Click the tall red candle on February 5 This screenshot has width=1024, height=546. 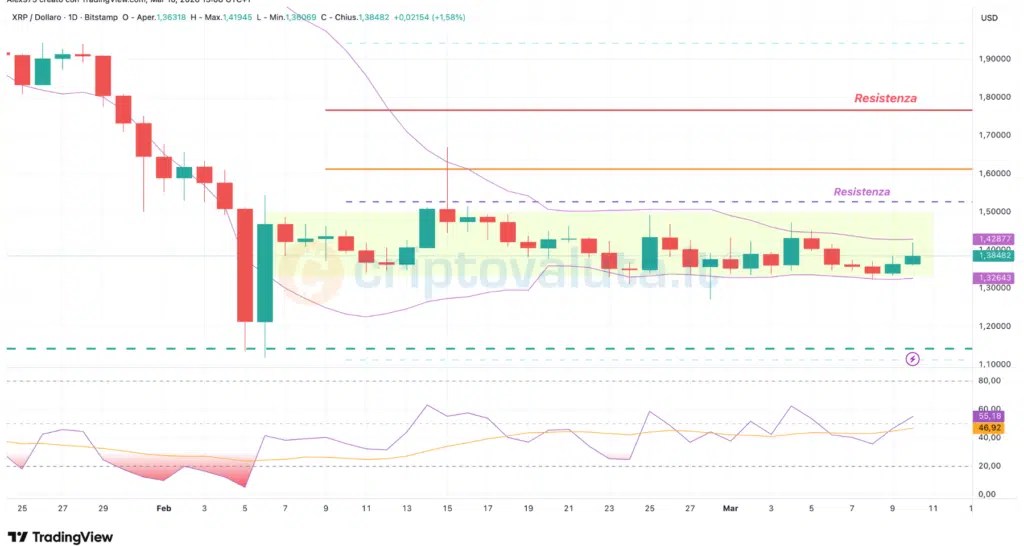pos(244,265)
